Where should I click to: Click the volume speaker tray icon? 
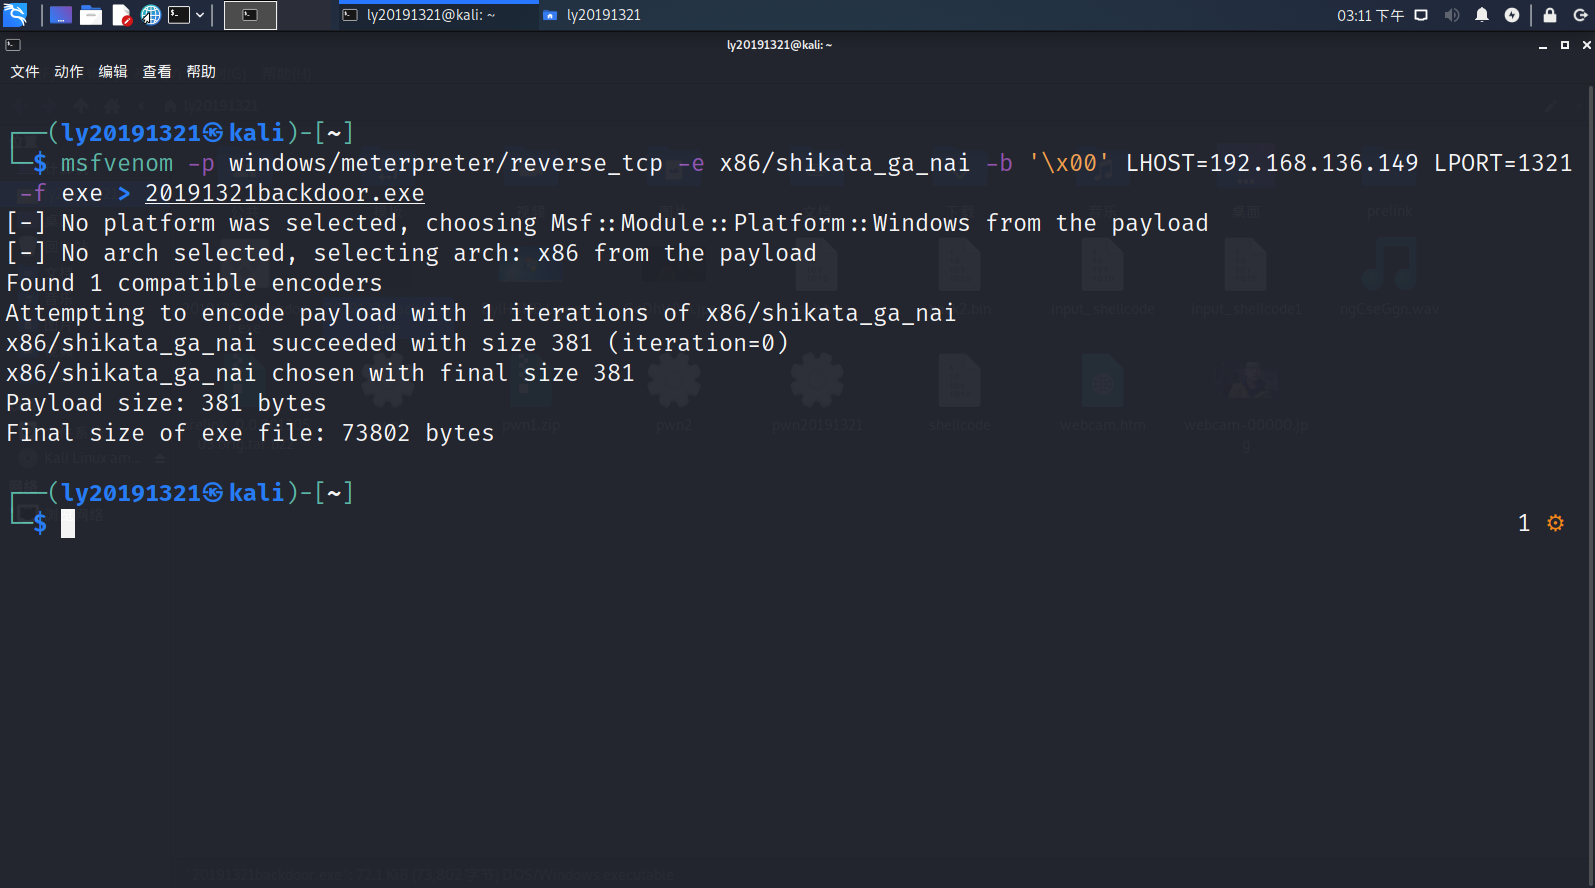(1452, 15)
